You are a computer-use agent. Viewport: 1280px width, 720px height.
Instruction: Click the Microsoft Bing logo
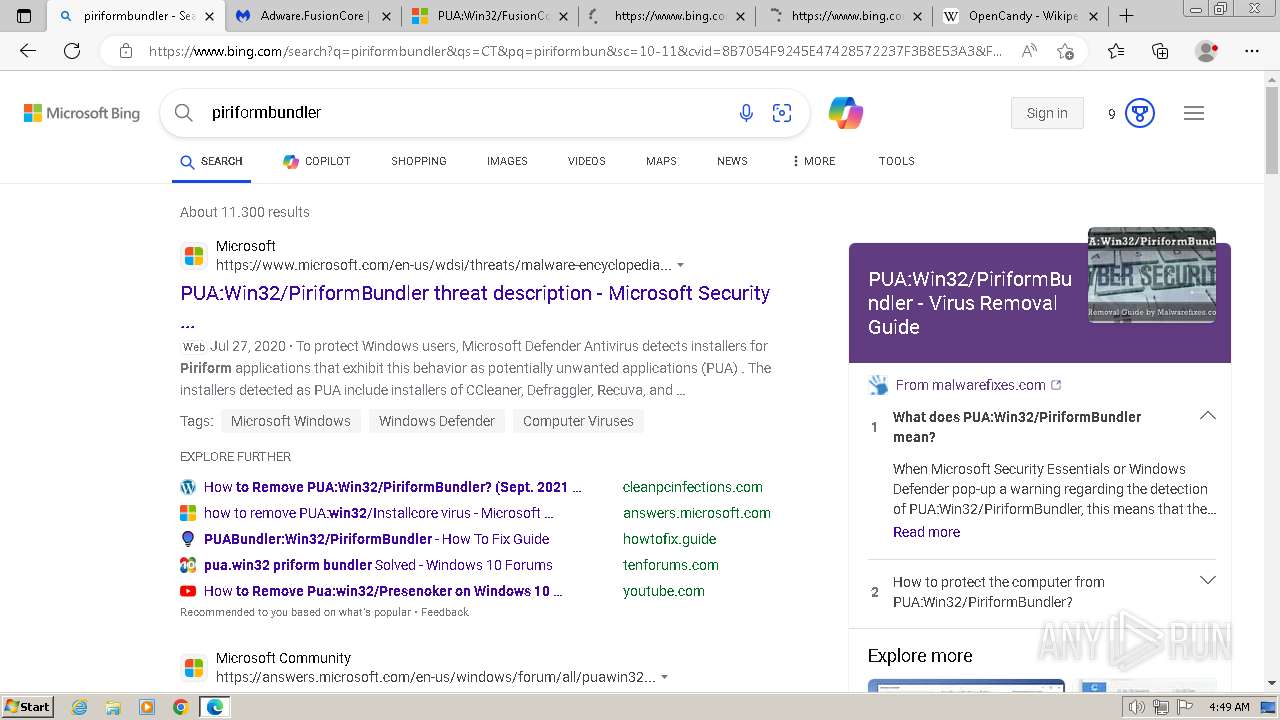tap(82, 113)
